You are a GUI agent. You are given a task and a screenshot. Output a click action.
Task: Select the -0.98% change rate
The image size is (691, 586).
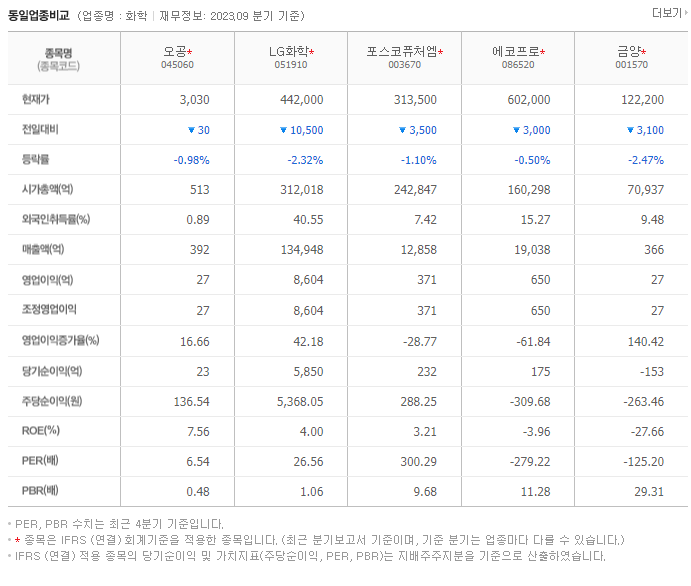click(192, 160)
